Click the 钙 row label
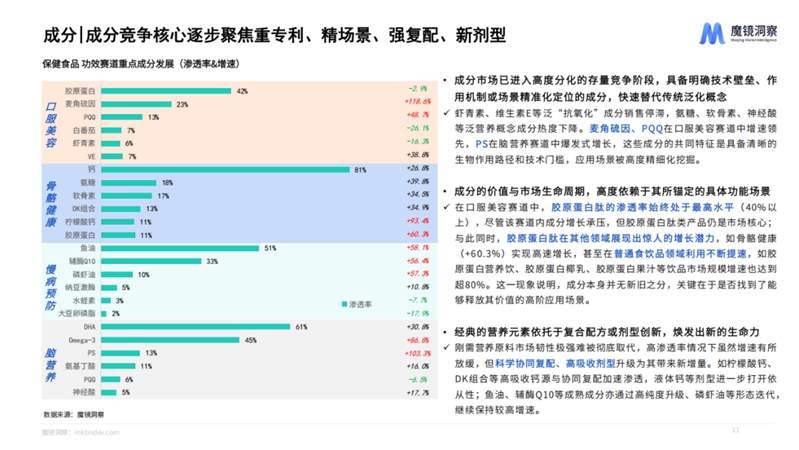 (x=92, y=169)
